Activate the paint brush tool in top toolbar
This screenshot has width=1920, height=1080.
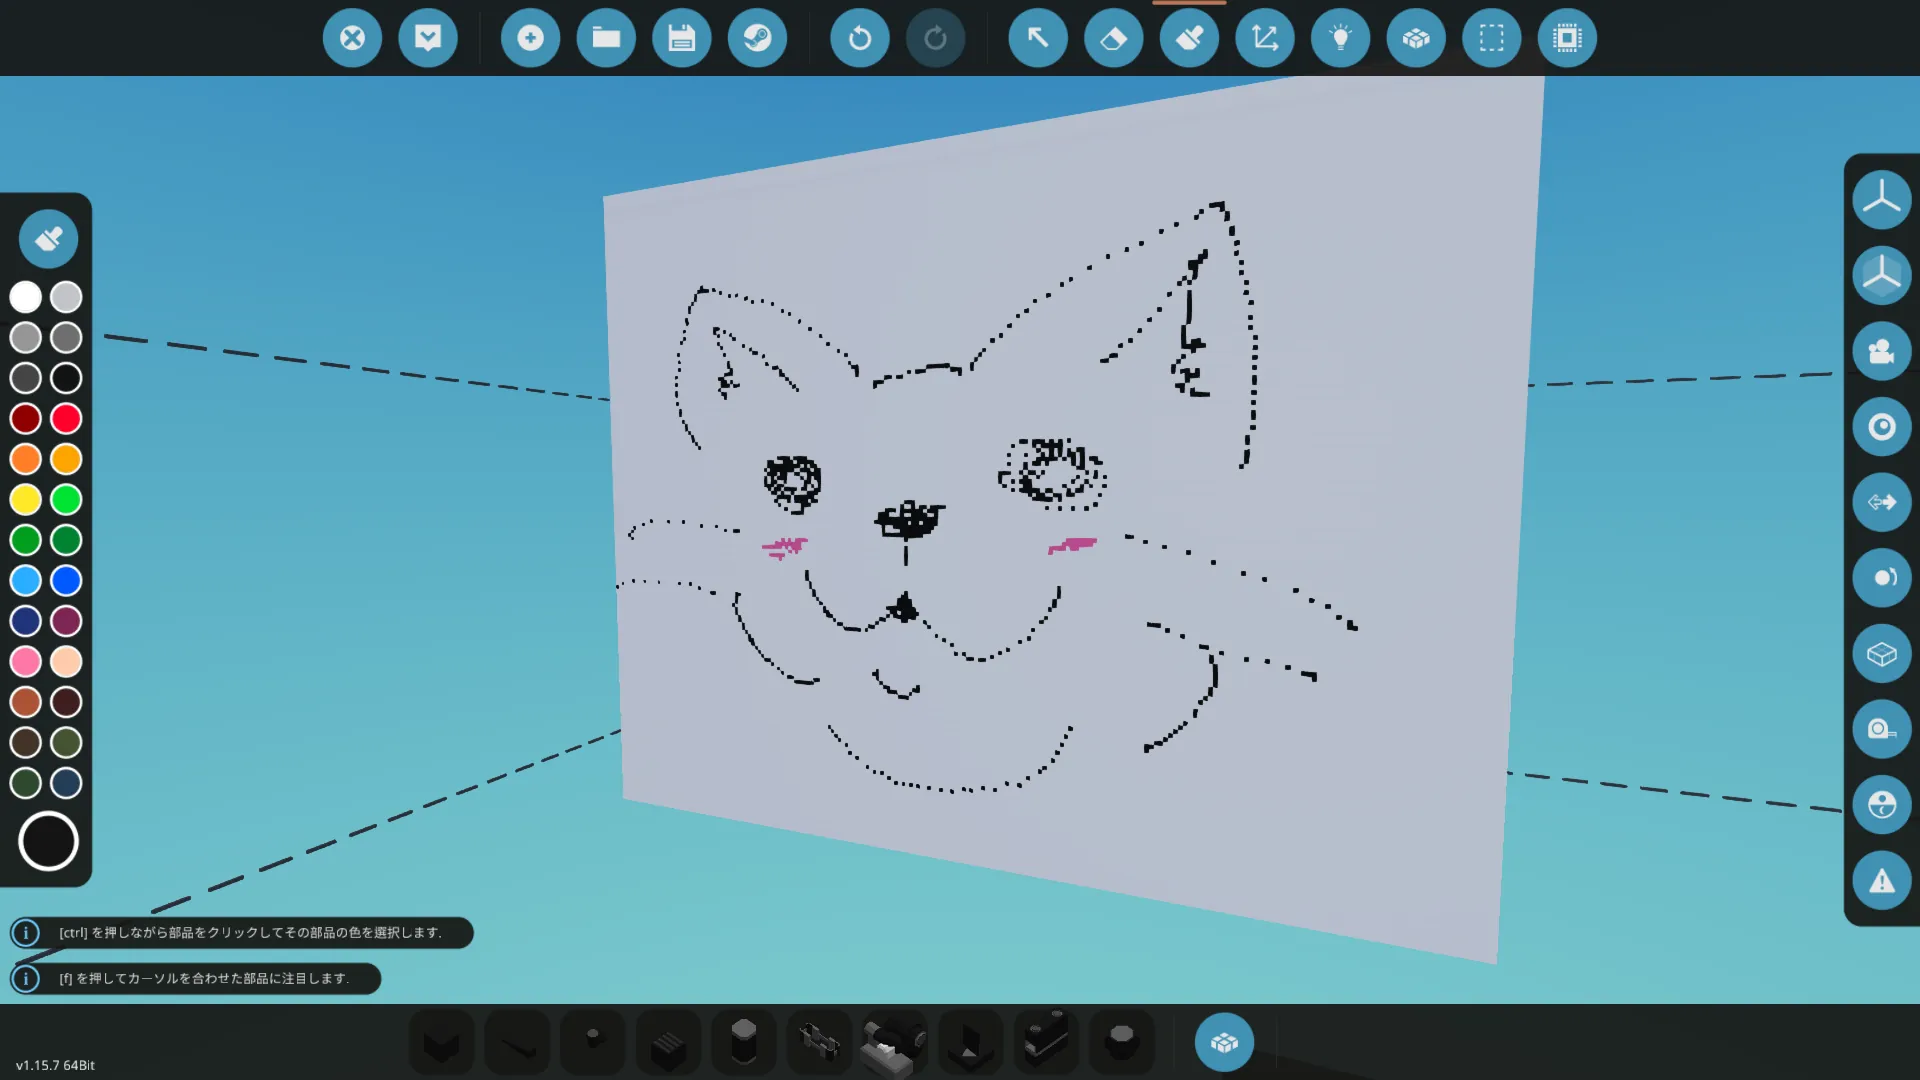click(x=1189, y=38)
